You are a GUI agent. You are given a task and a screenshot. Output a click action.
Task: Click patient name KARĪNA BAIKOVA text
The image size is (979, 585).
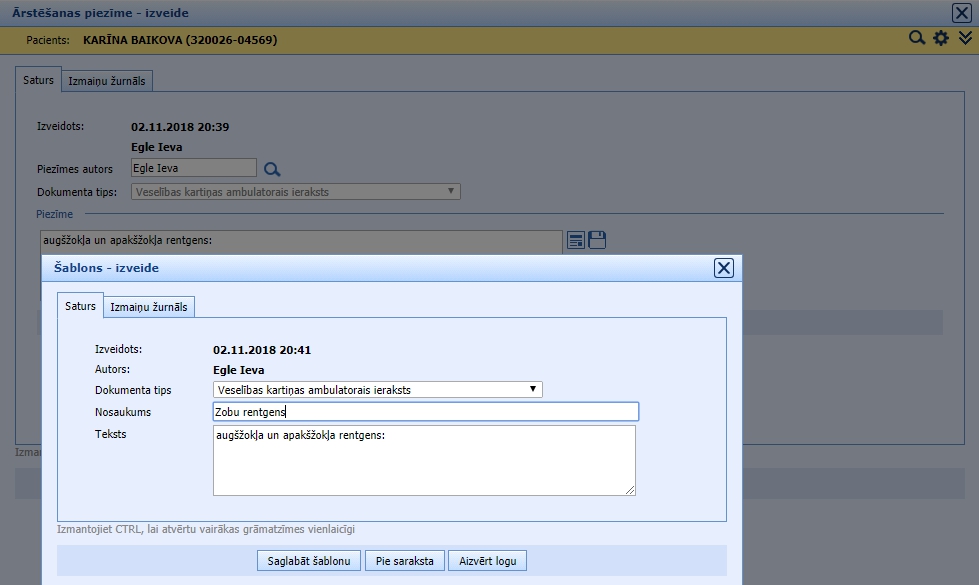180,40
